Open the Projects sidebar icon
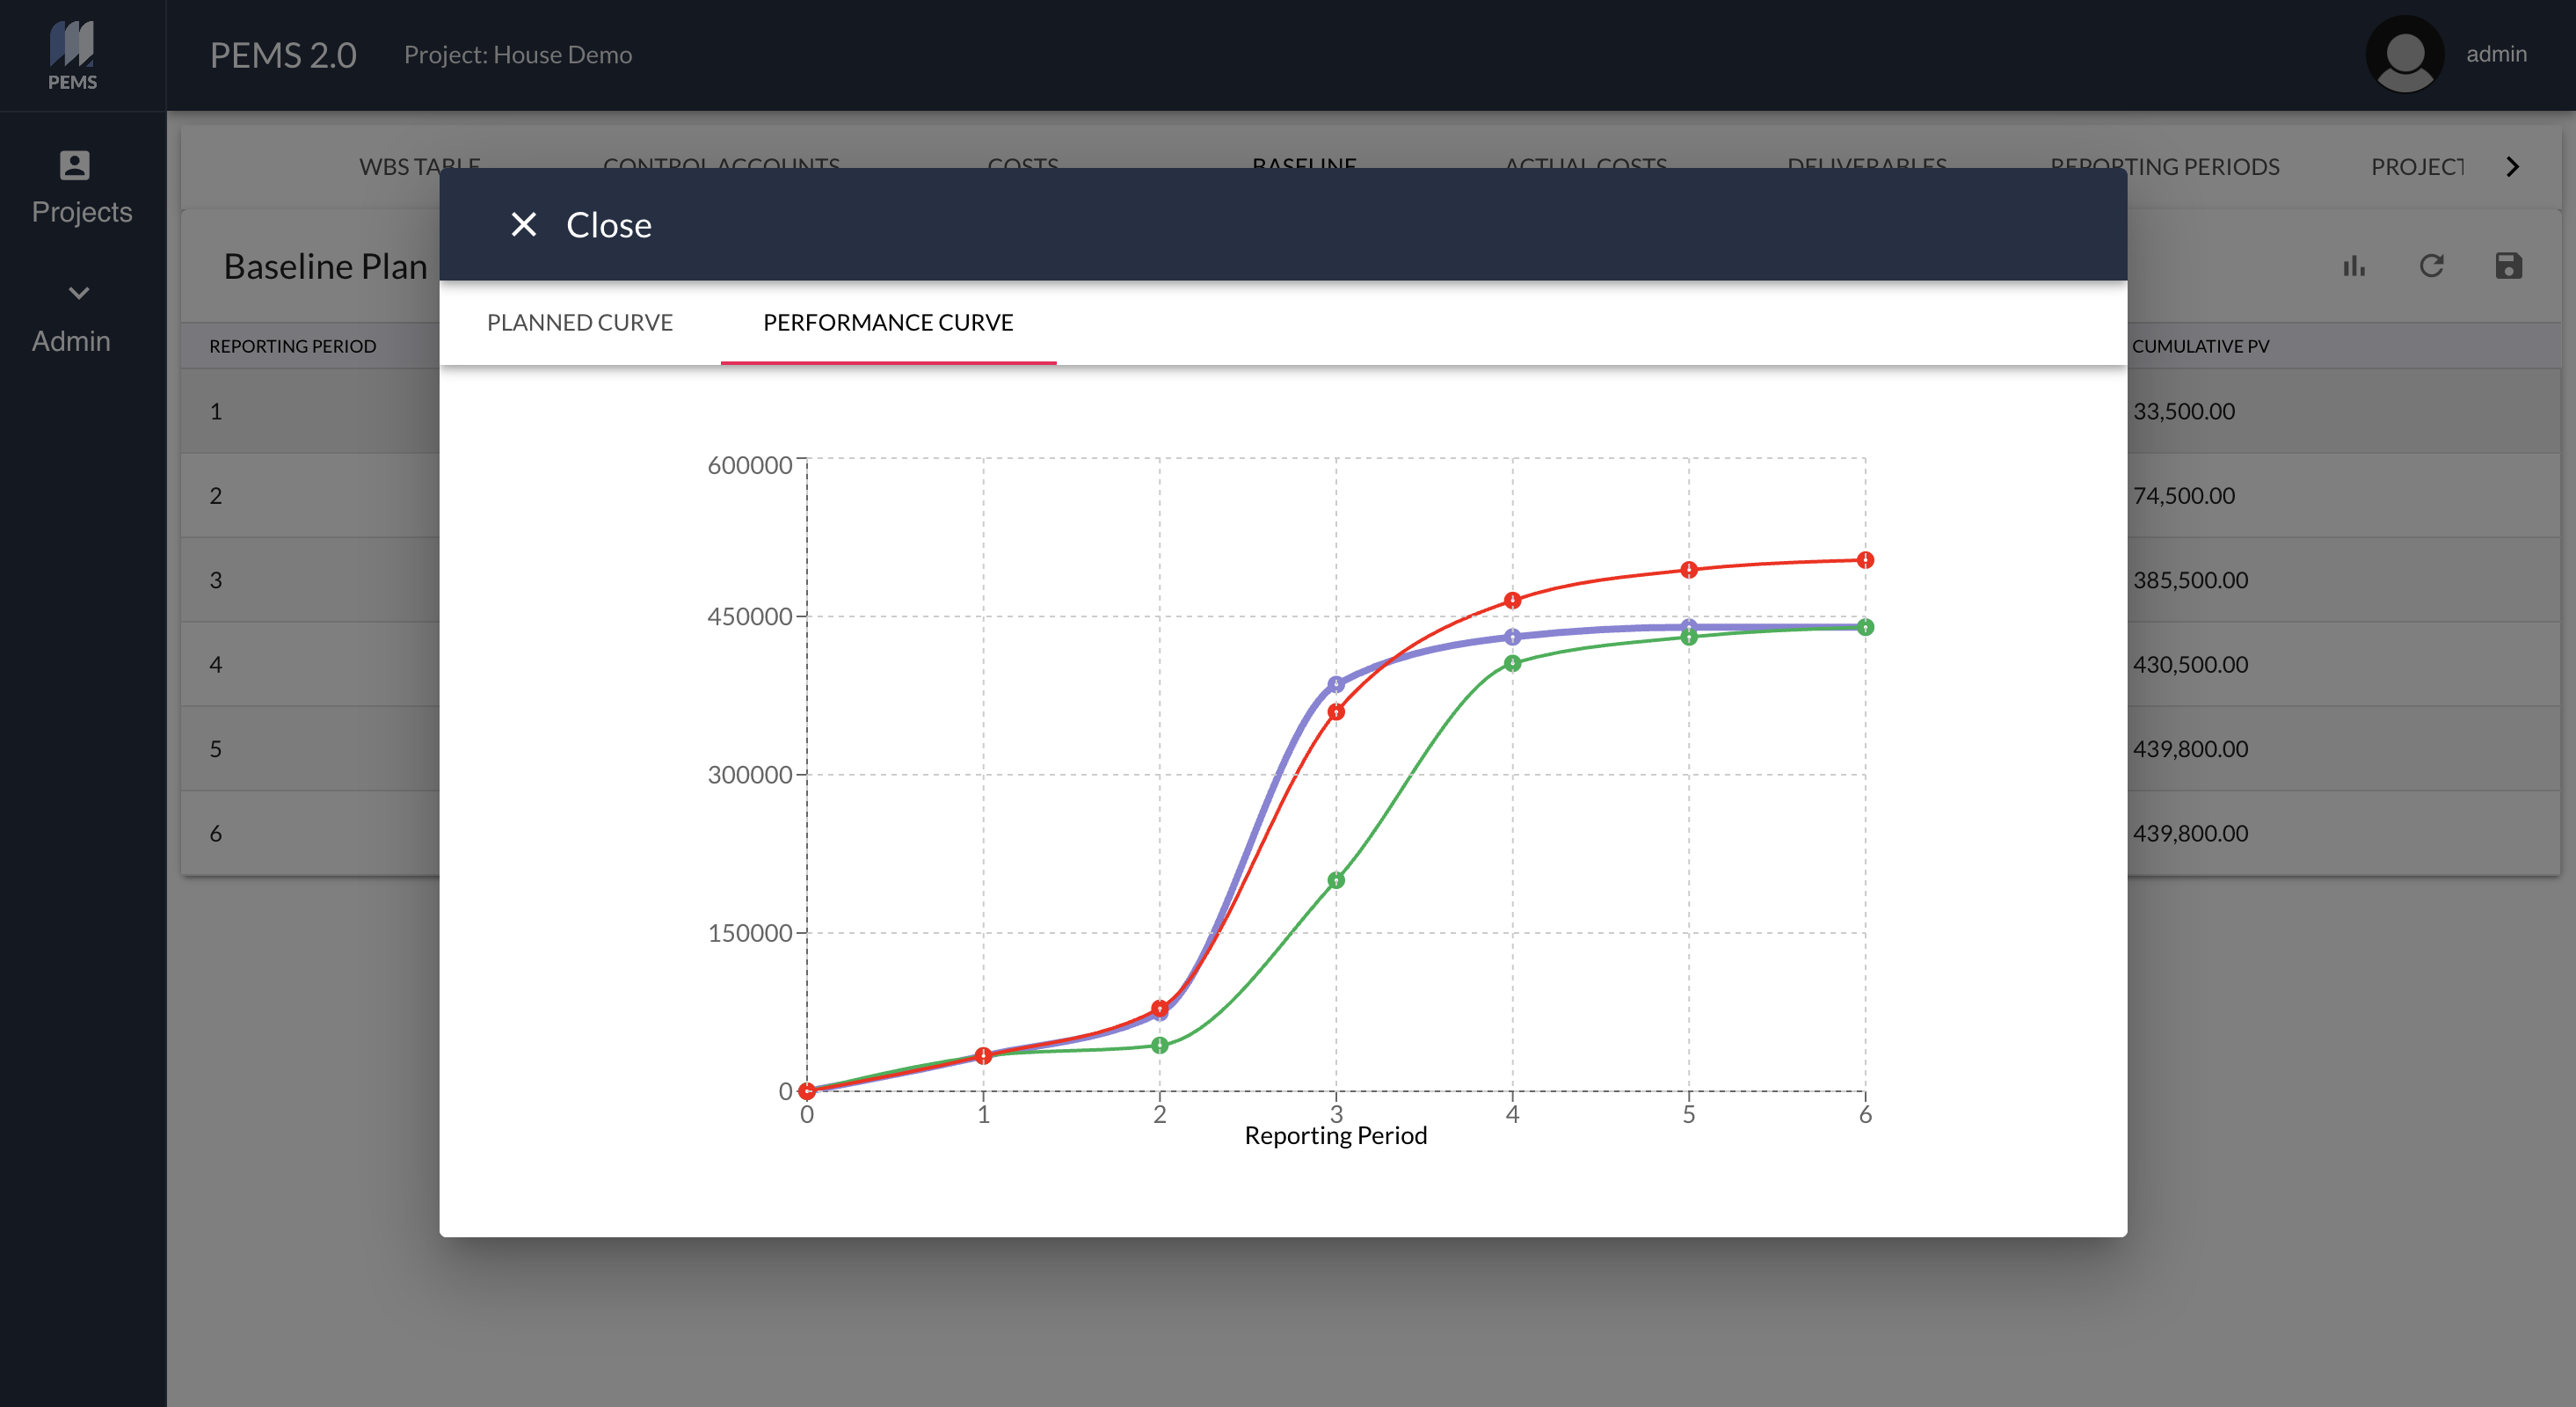Viewport: 2576px width, 1407px height. (x=75, y=165)
